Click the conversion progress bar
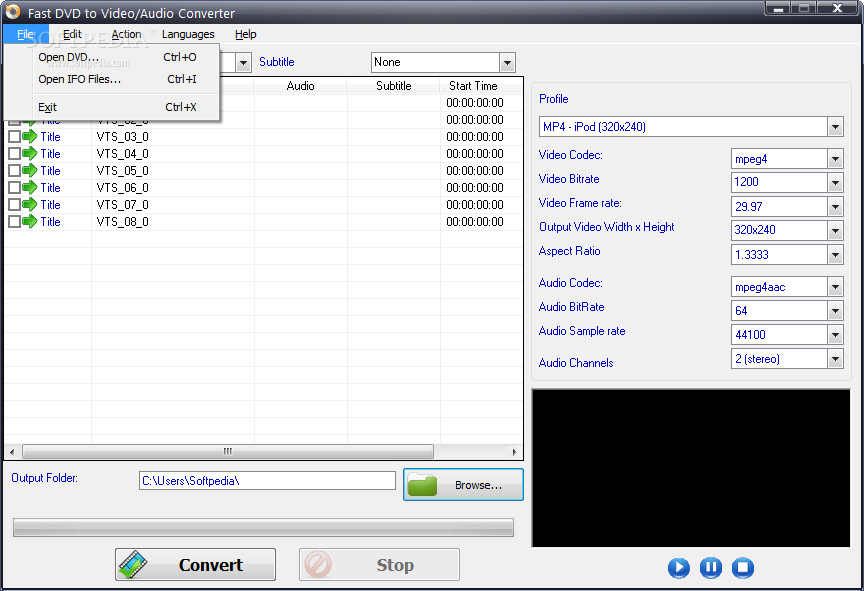Viewport: 864px width, 591px height. (x=263, y=527)
